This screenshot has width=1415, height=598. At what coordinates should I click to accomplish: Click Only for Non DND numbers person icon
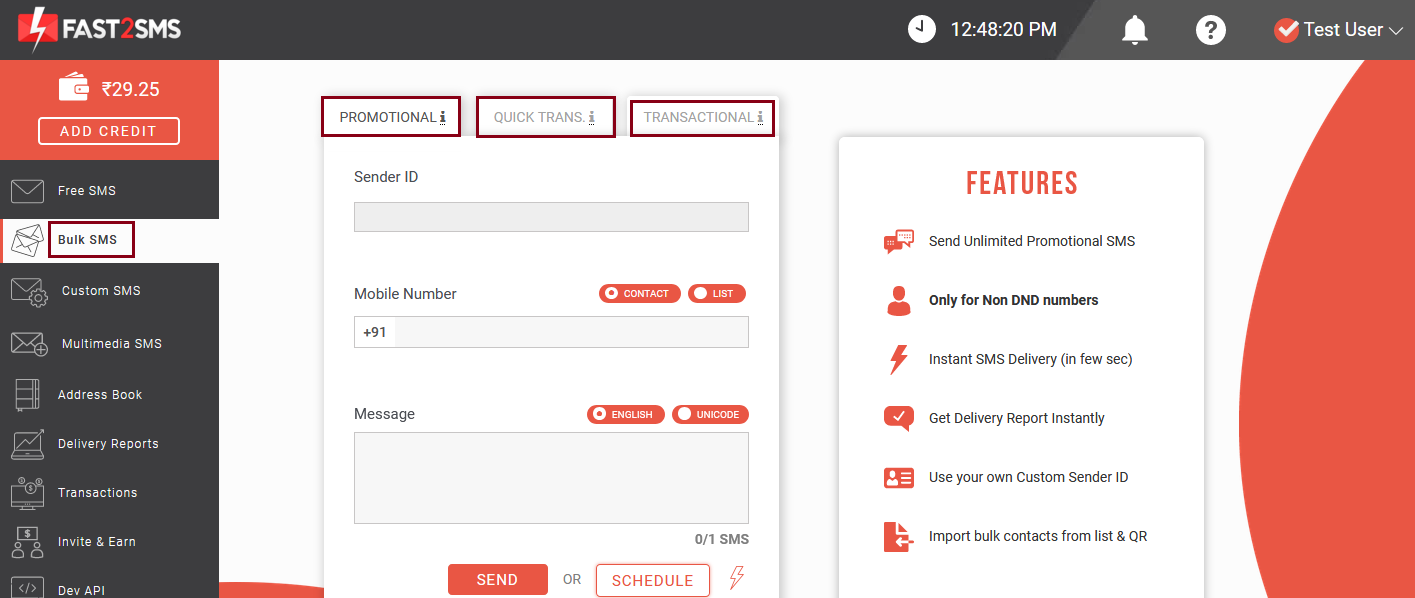[x=899, y=300]
